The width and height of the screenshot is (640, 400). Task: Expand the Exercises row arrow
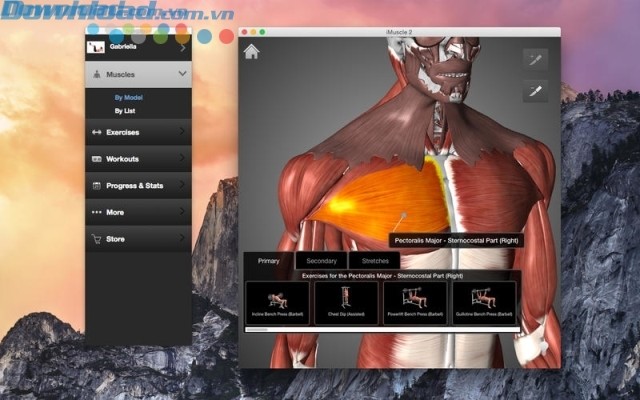tap(182, 131)
